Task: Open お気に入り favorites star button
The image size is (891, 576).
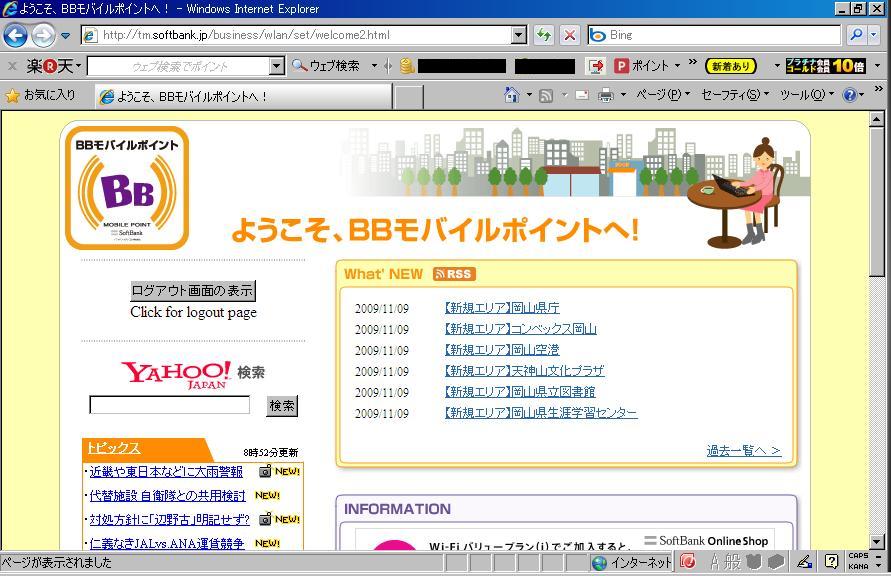Action: click(40, 95)
